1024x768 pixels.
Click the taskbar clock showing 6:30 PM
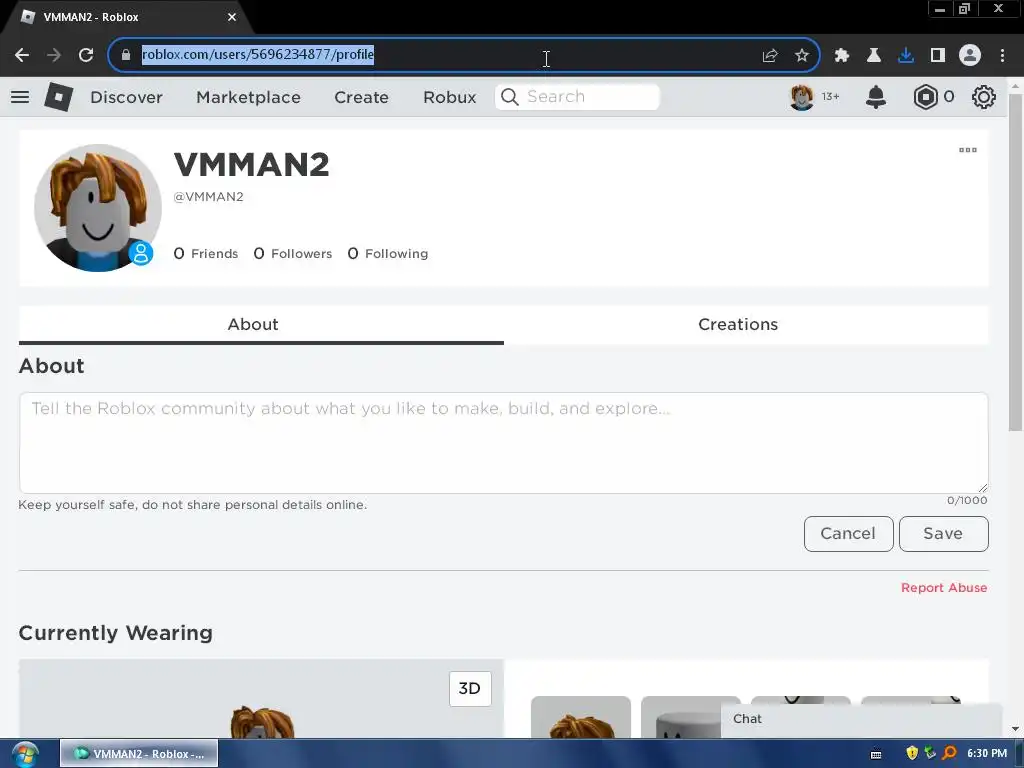[x=987, y=753]
